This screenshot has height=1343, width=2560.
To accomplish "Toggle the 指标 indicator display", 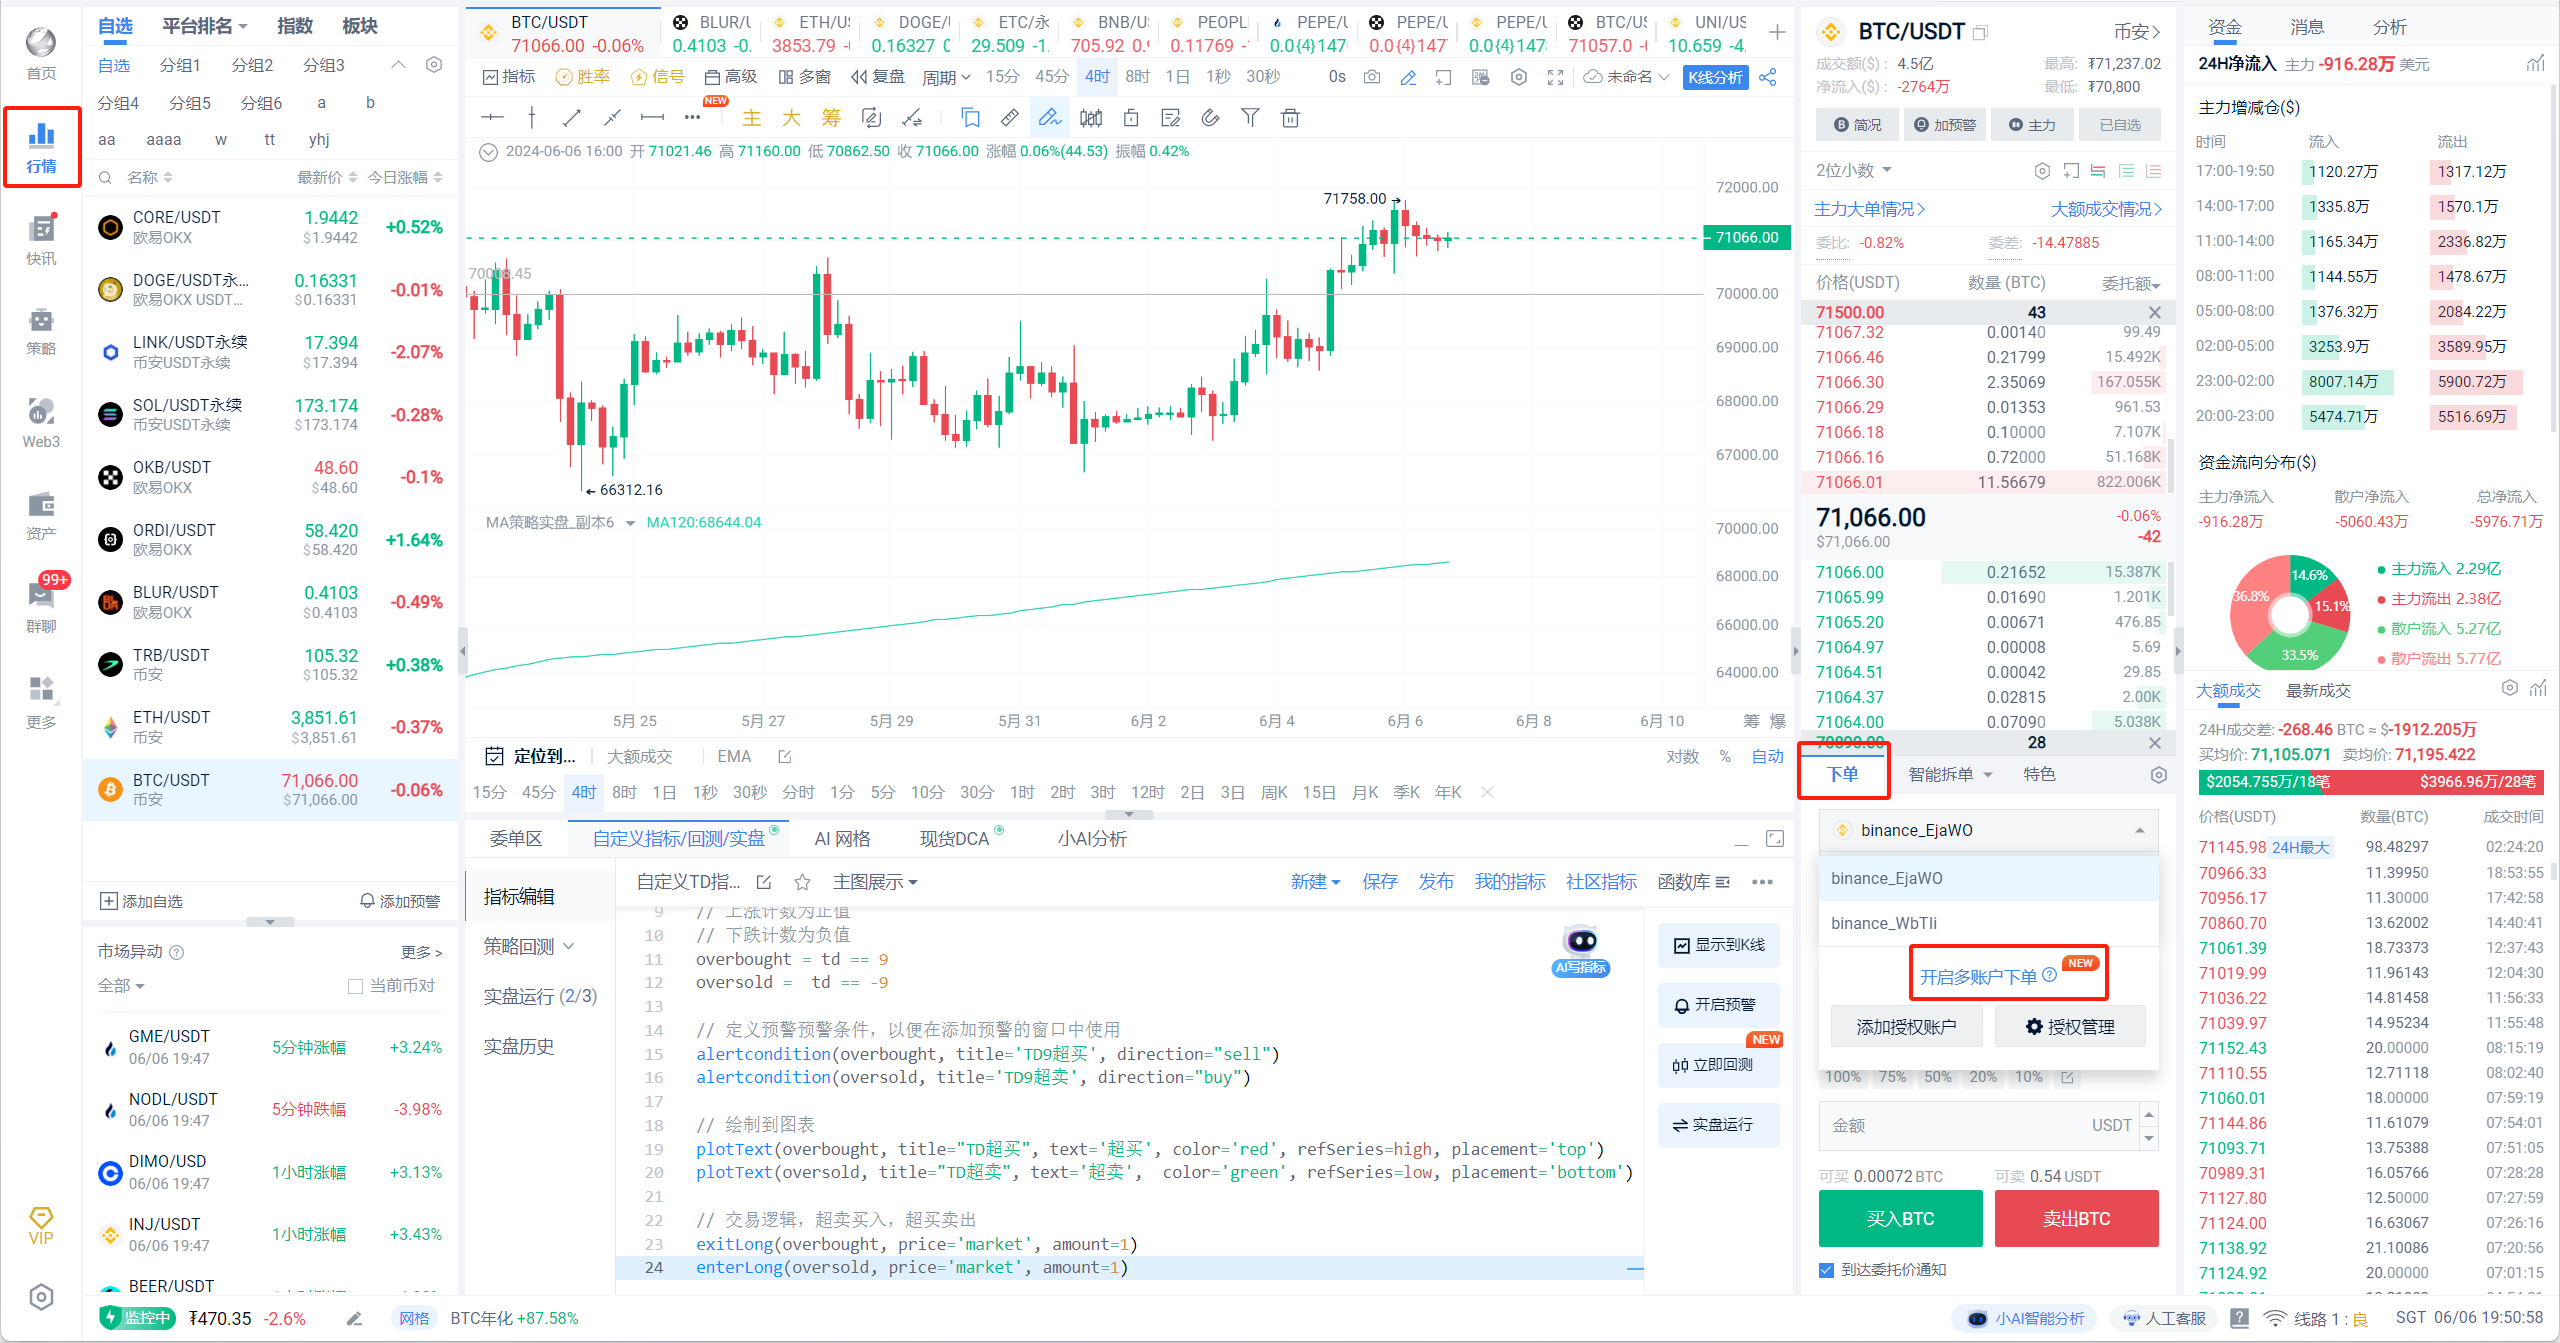I will (x=509, y=77).
